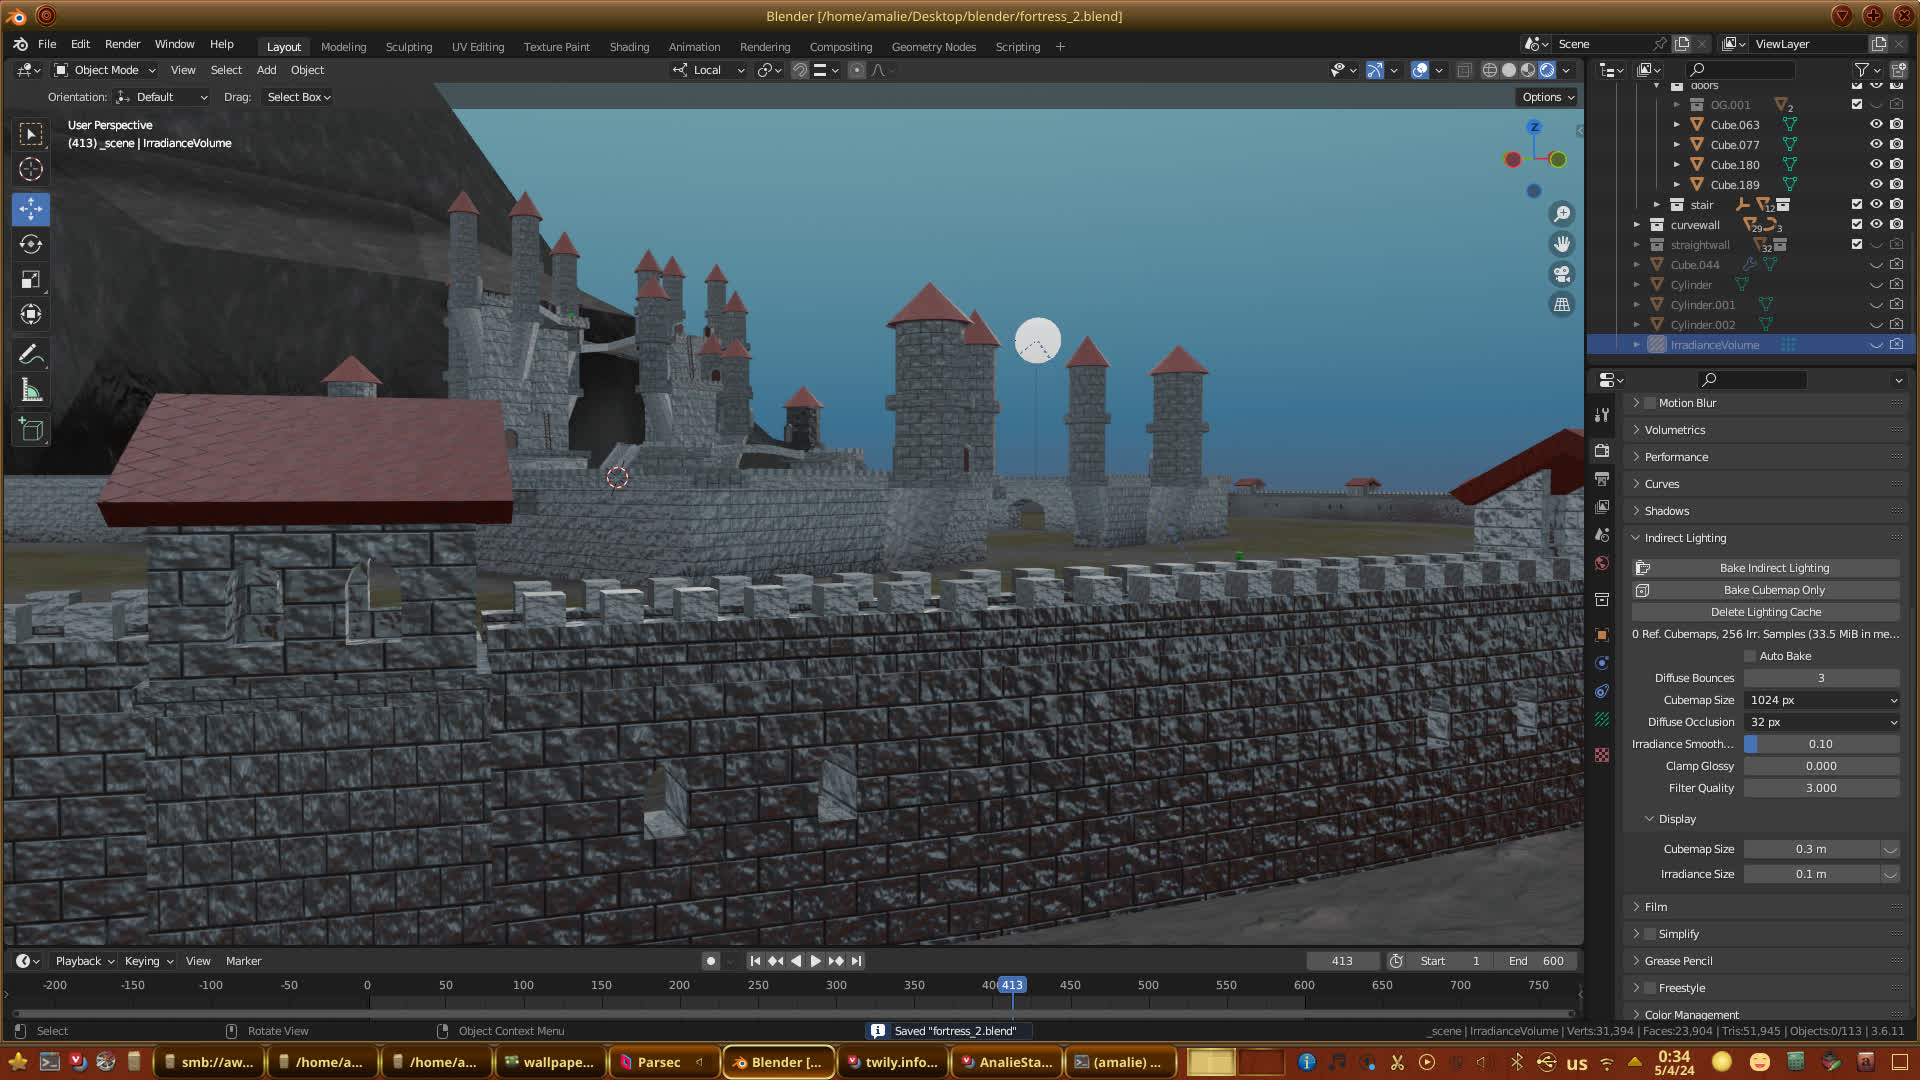Image resolution: width=1920 pixels, height=1080 pixels.
Task: Adjust the Irradiance Smoothing slider
Action: [1820, 744]
